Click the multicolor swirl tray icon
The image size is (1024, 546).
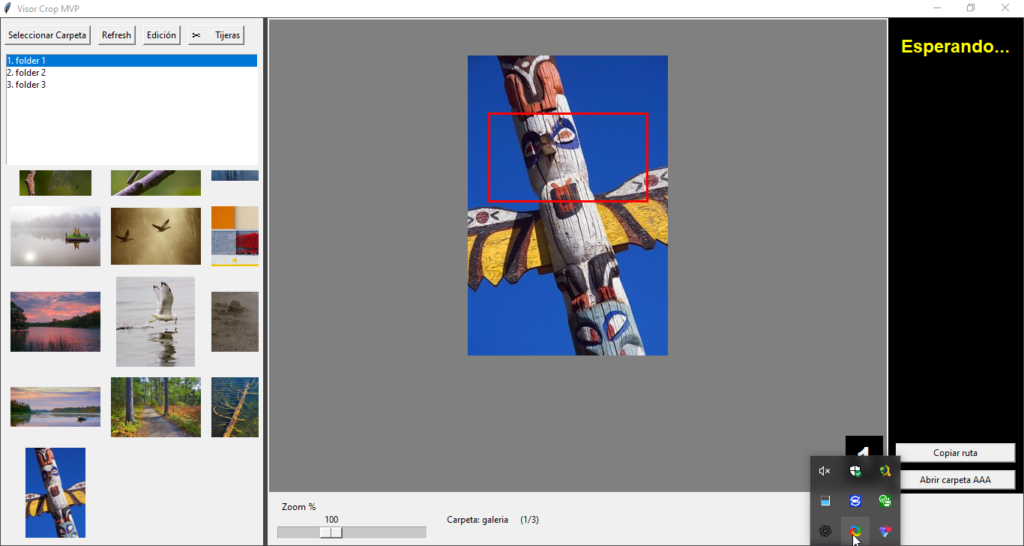(855, 531)
